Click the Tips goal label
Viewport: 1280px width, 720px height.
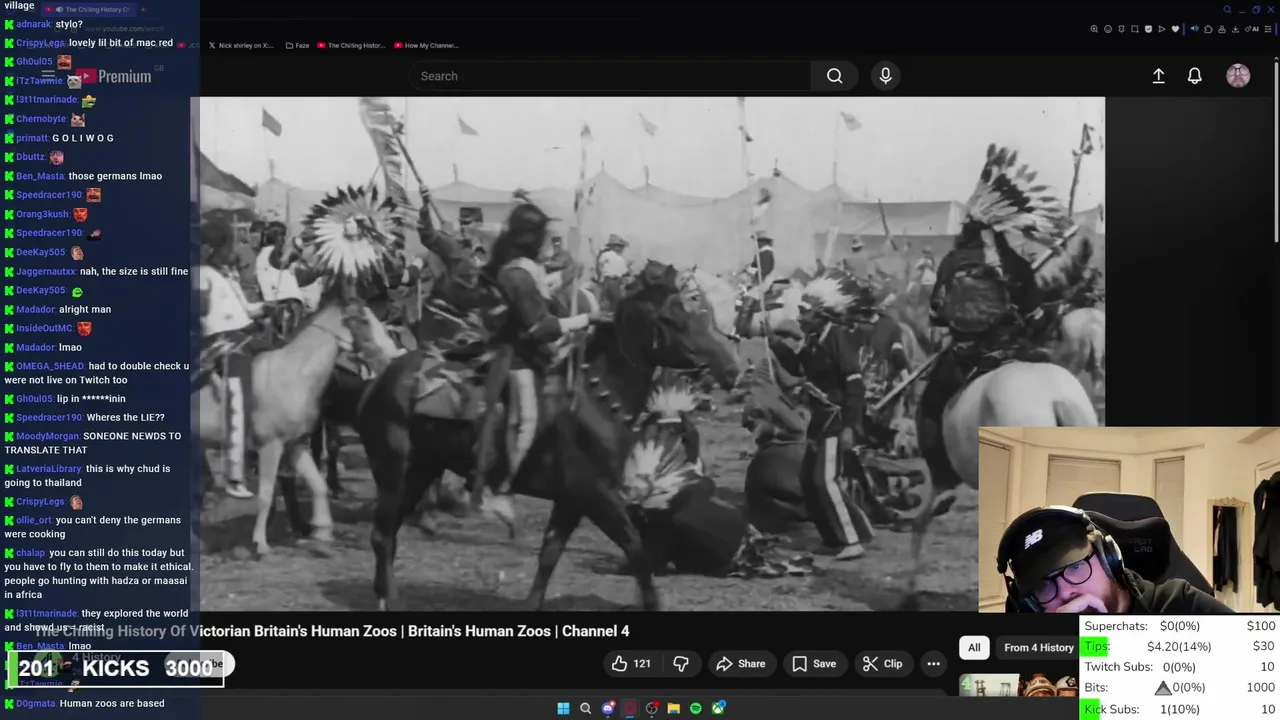pyautogui.click(x=1097, y=647)
